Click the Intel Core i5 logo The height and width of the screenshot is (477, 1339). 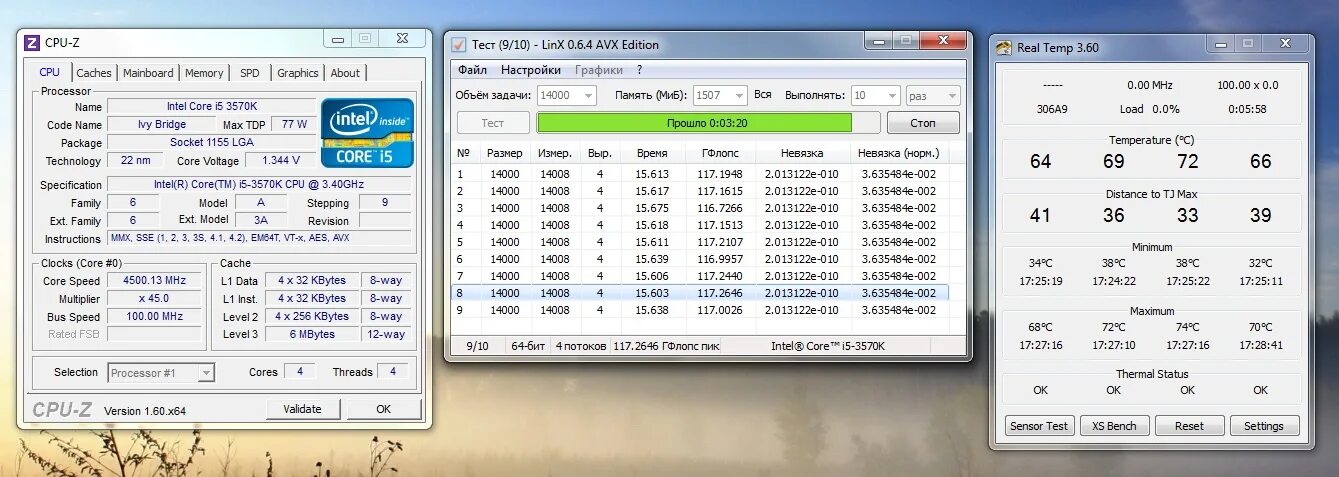367,132
